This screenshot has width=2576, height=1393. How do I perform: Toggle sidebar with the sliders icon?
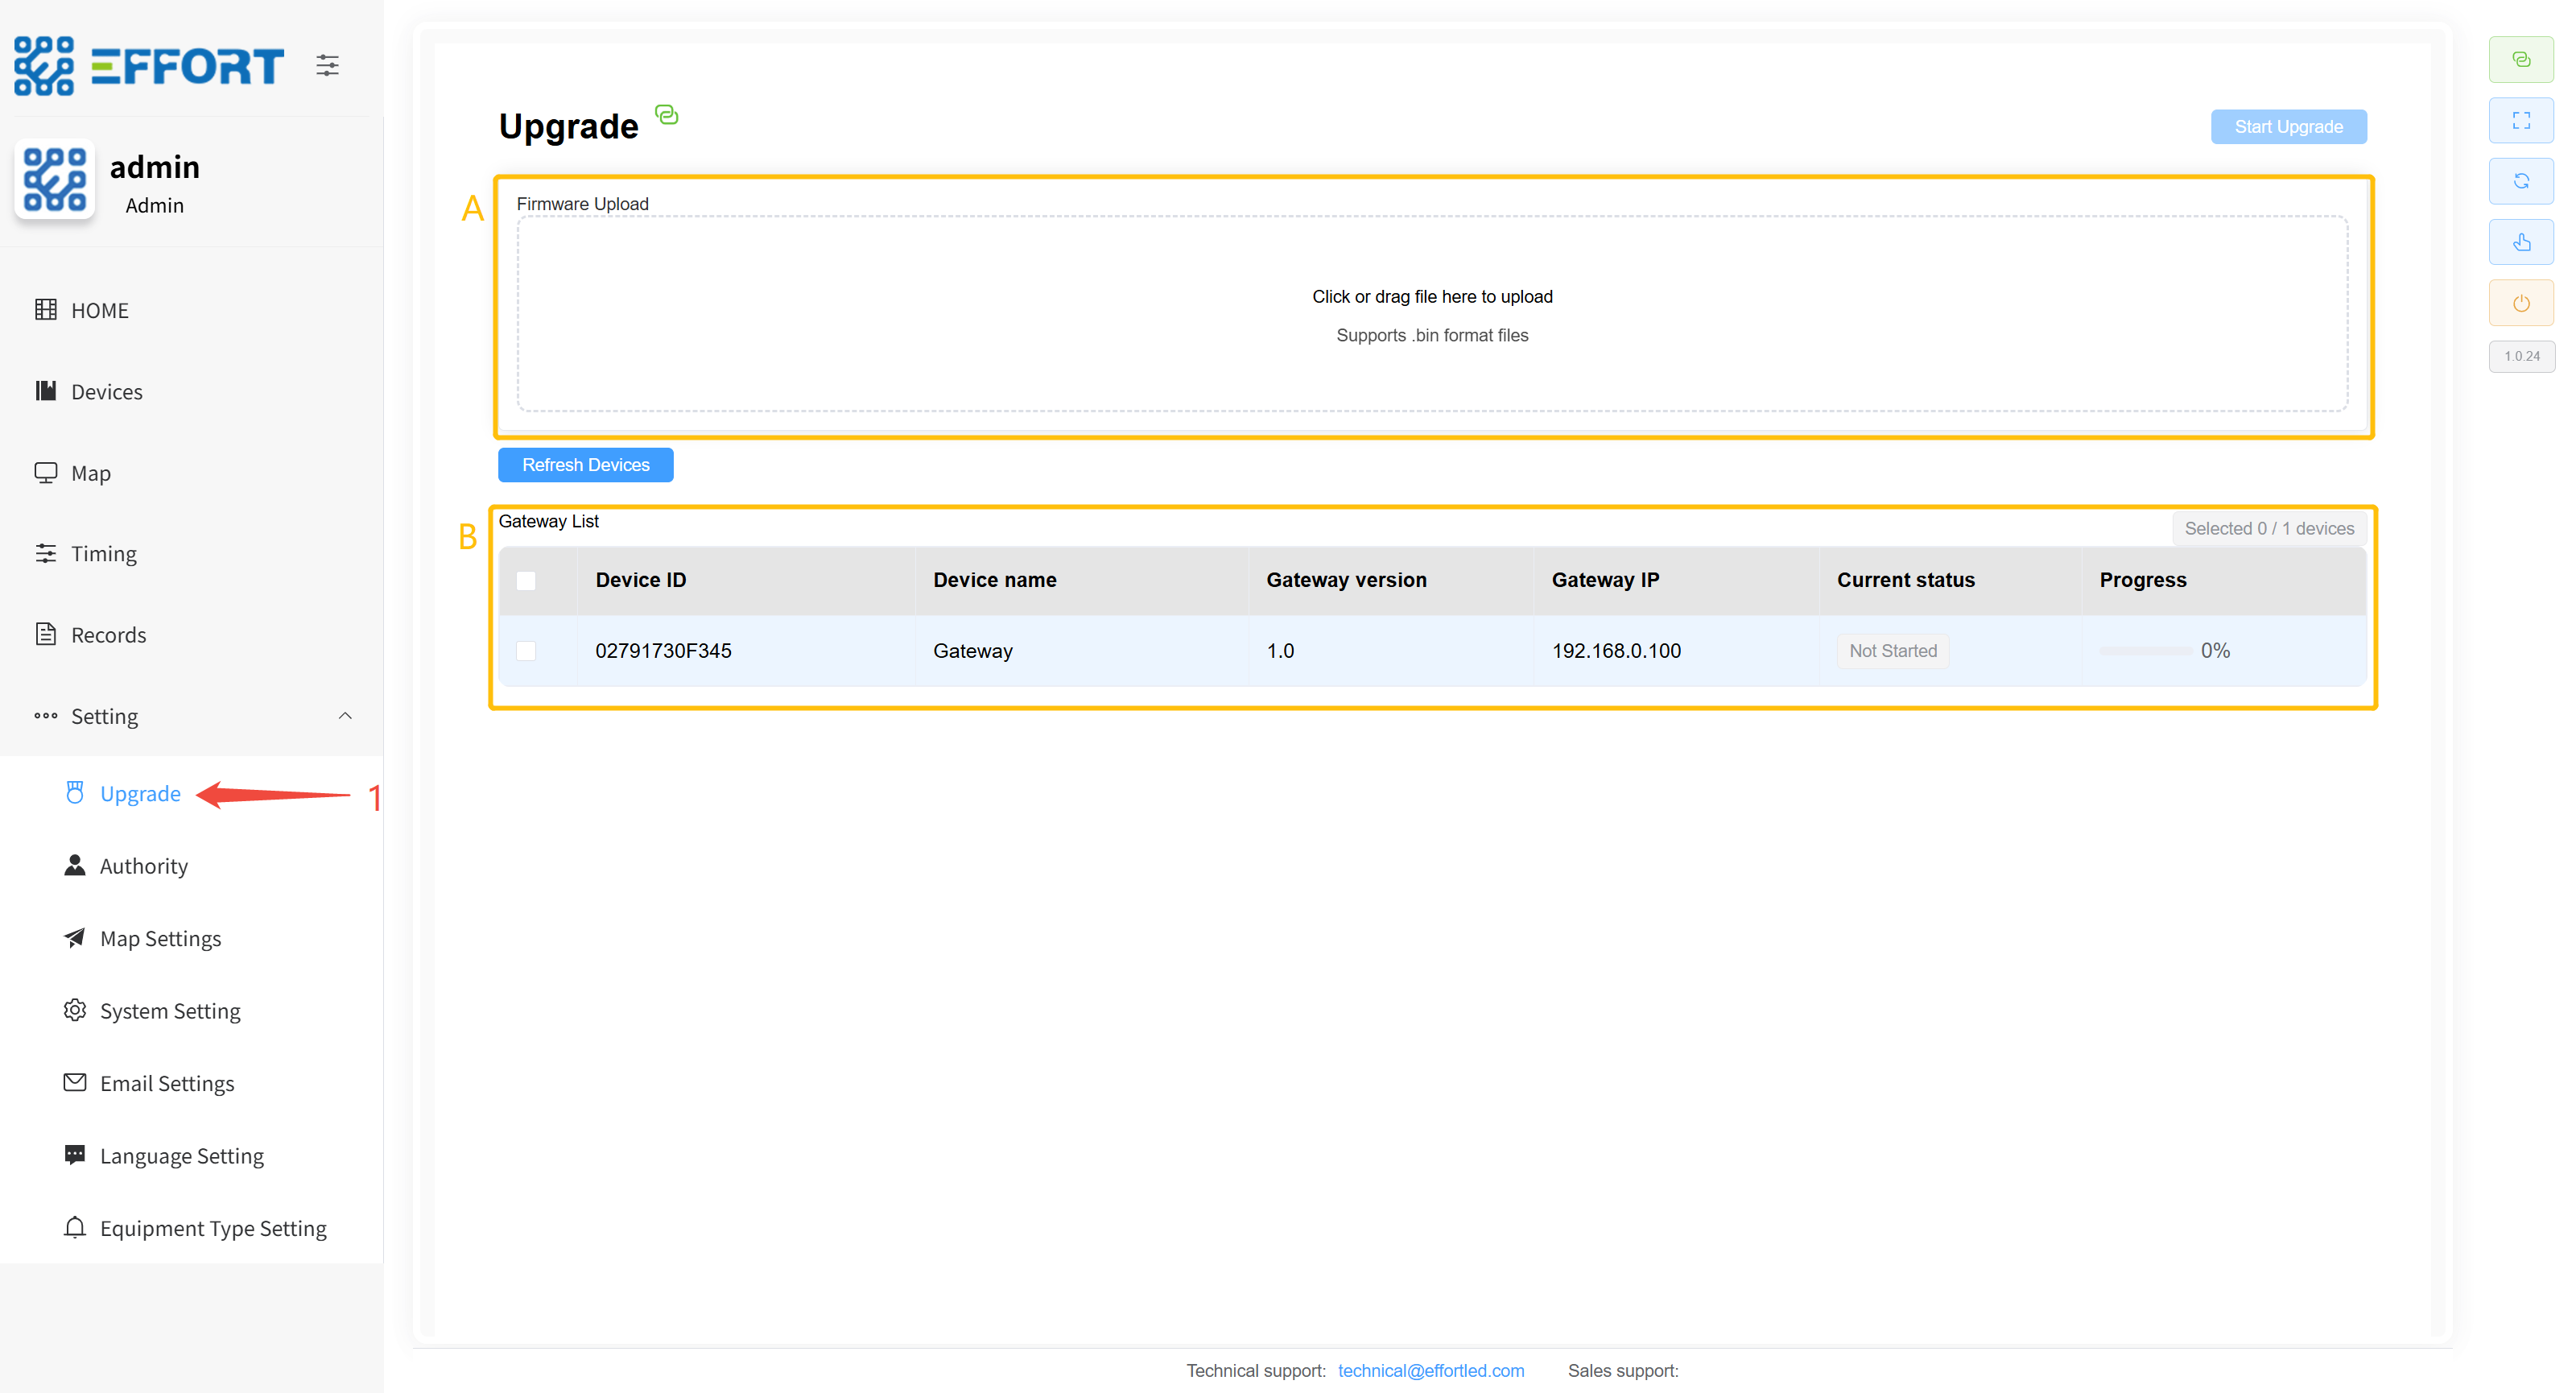click(x=327, y=66)
